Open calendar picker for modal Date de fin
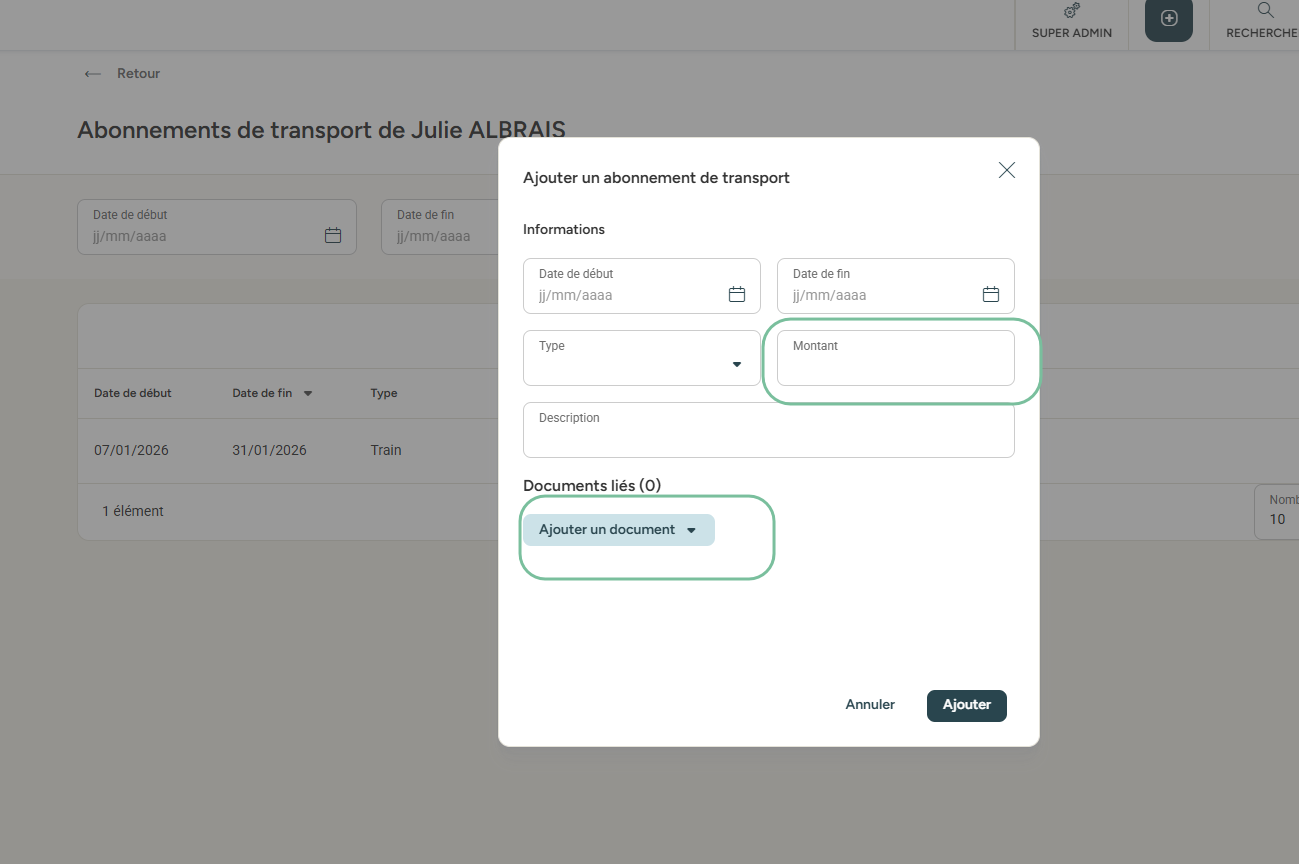The width and height of the screenshot is (1299, 864). 991,294
